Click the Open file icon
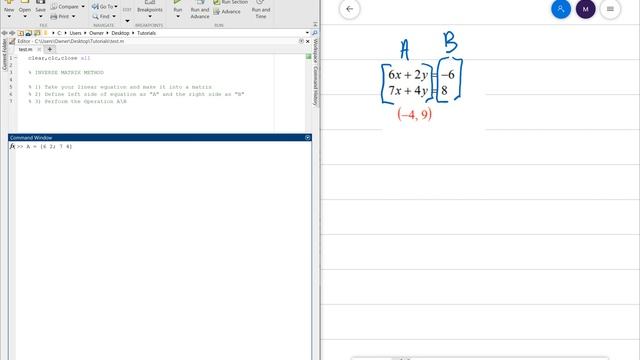Viewport: 640px width, 360px height. pyautogui.click(x=24, y=2)
